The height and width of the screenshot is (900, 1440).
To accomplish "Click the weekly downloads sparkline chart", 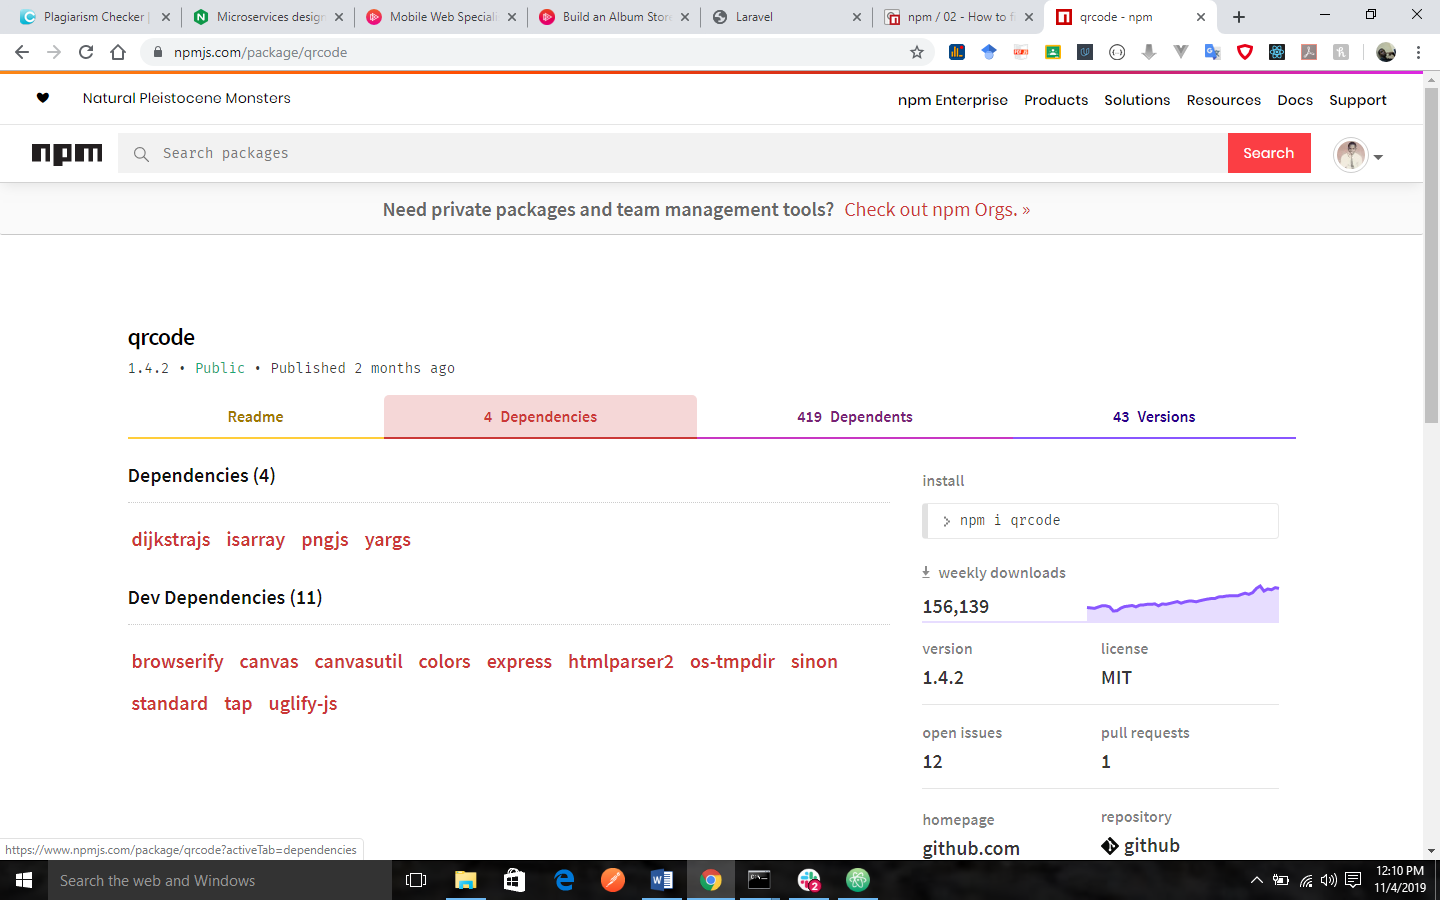I will (x=1183, y=603).
